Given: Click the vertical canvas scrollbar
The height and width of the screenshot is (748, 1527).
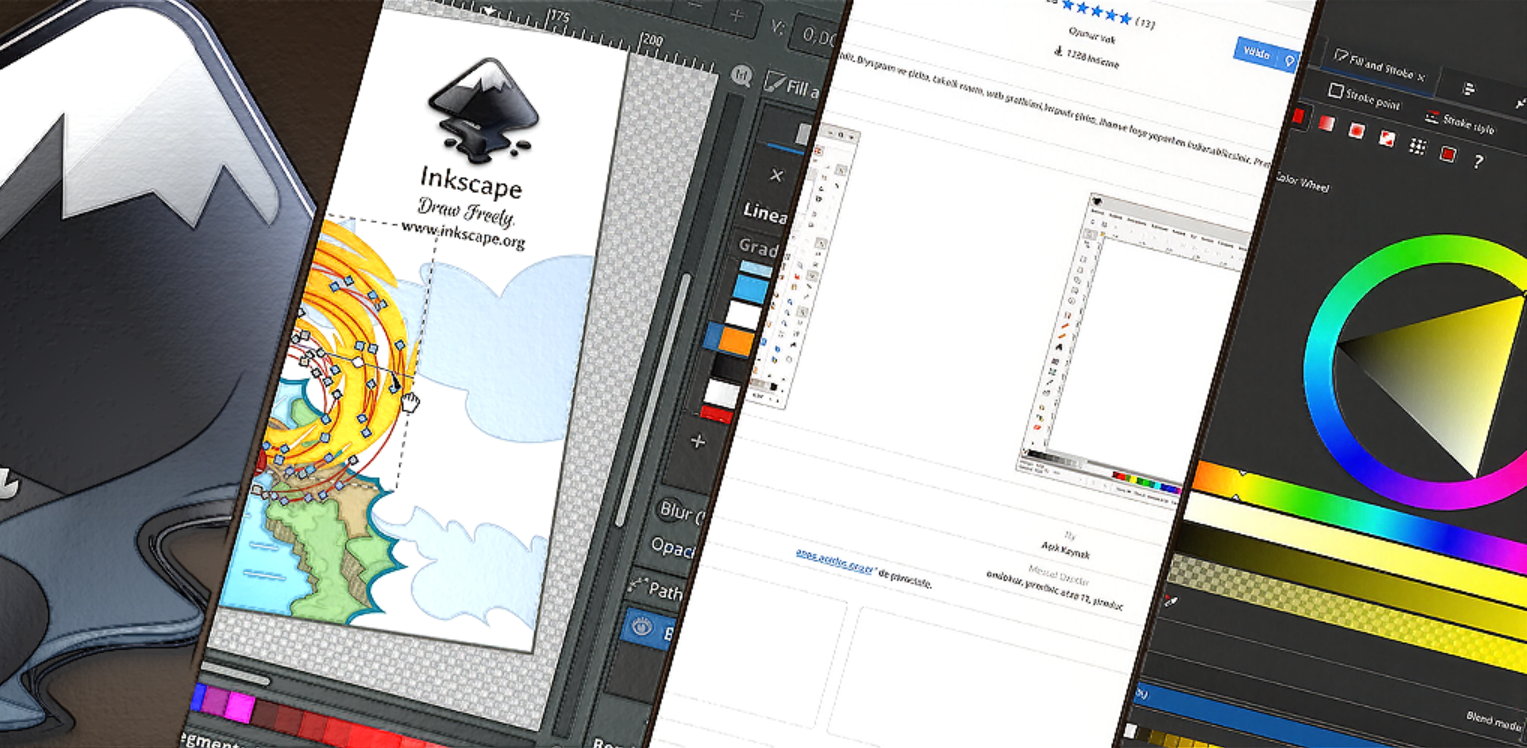Looking at the screenshot, I should click(654, 400).
